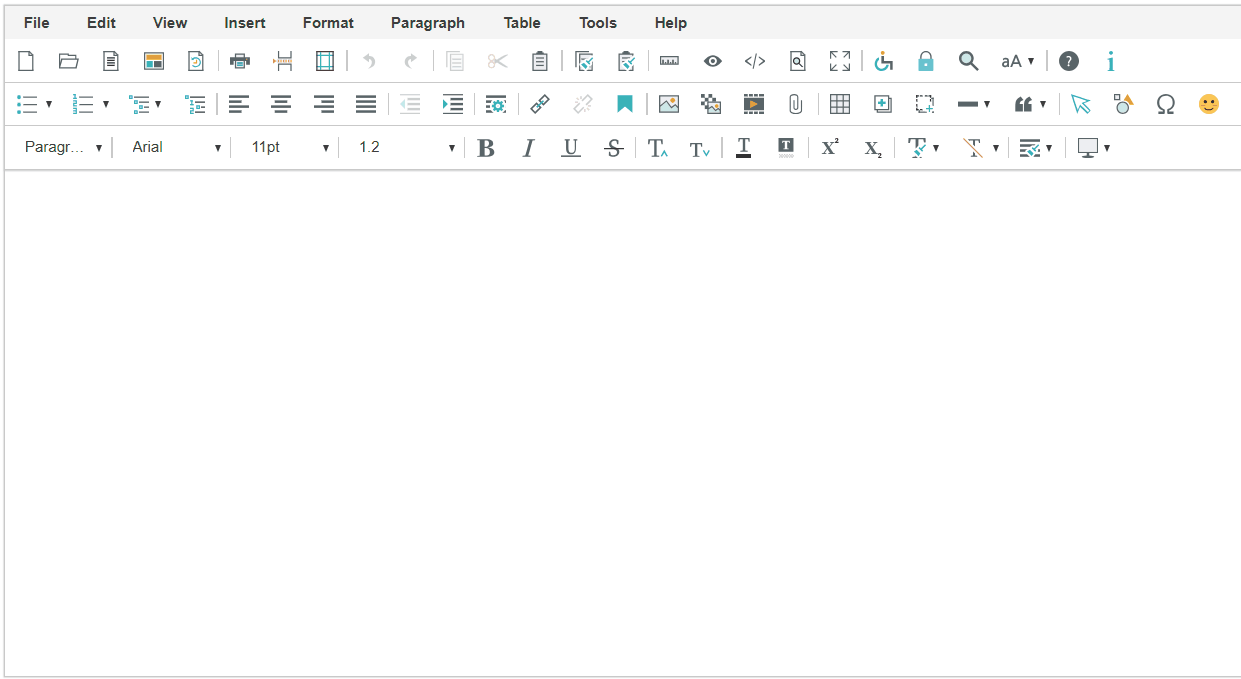Open find and replace with the magnifier

[968, 61]
